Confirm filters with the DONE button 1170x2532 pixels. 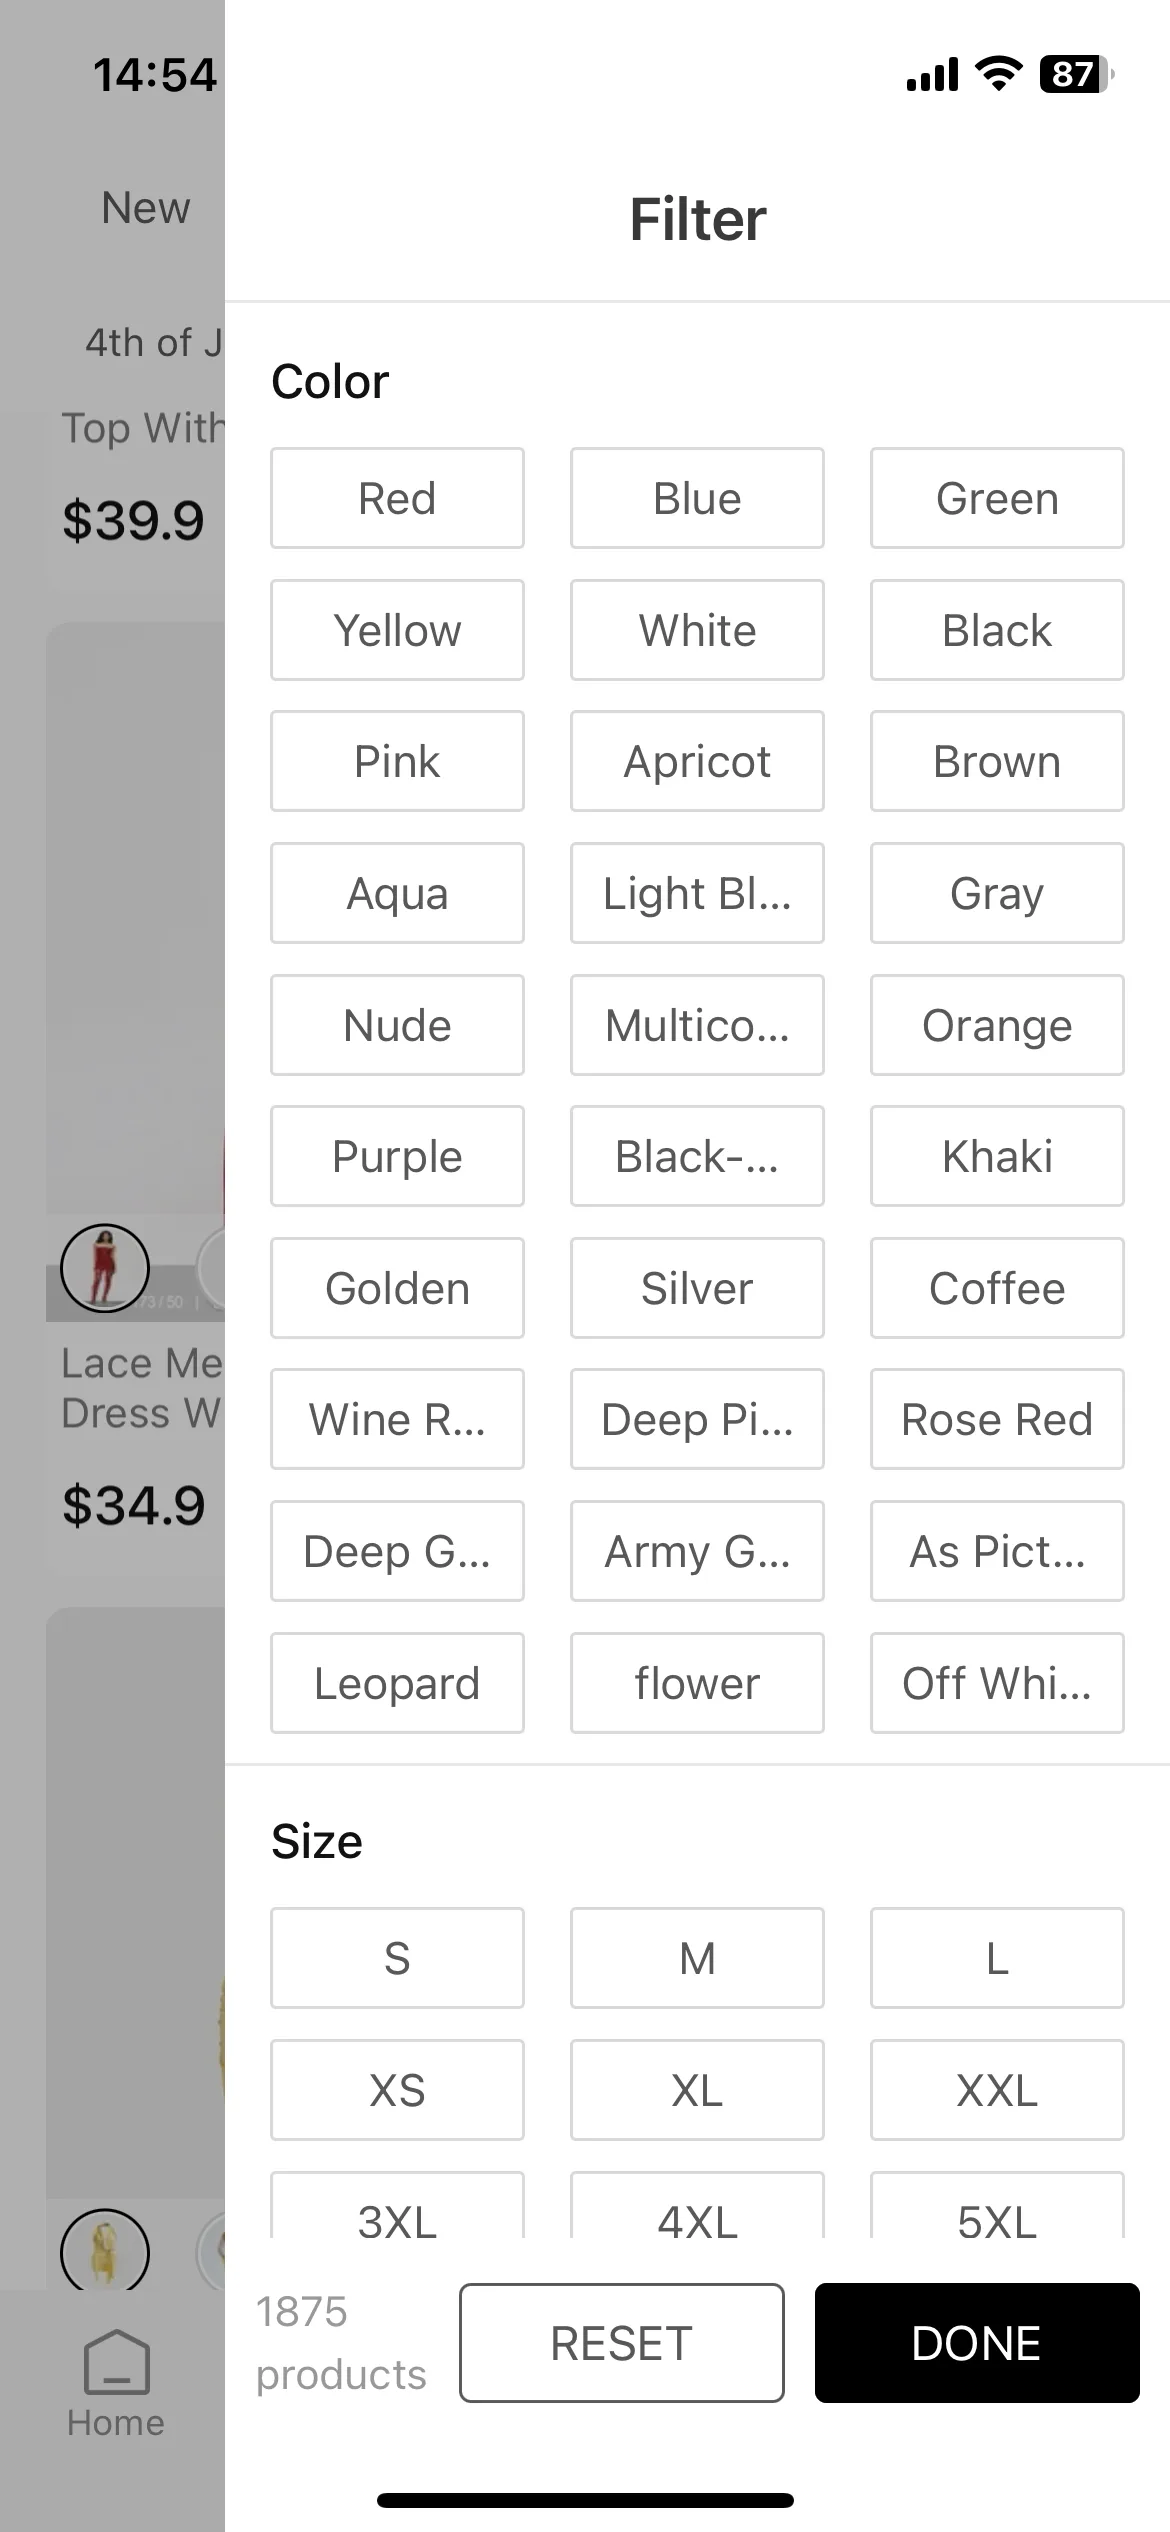[977, 2343]
